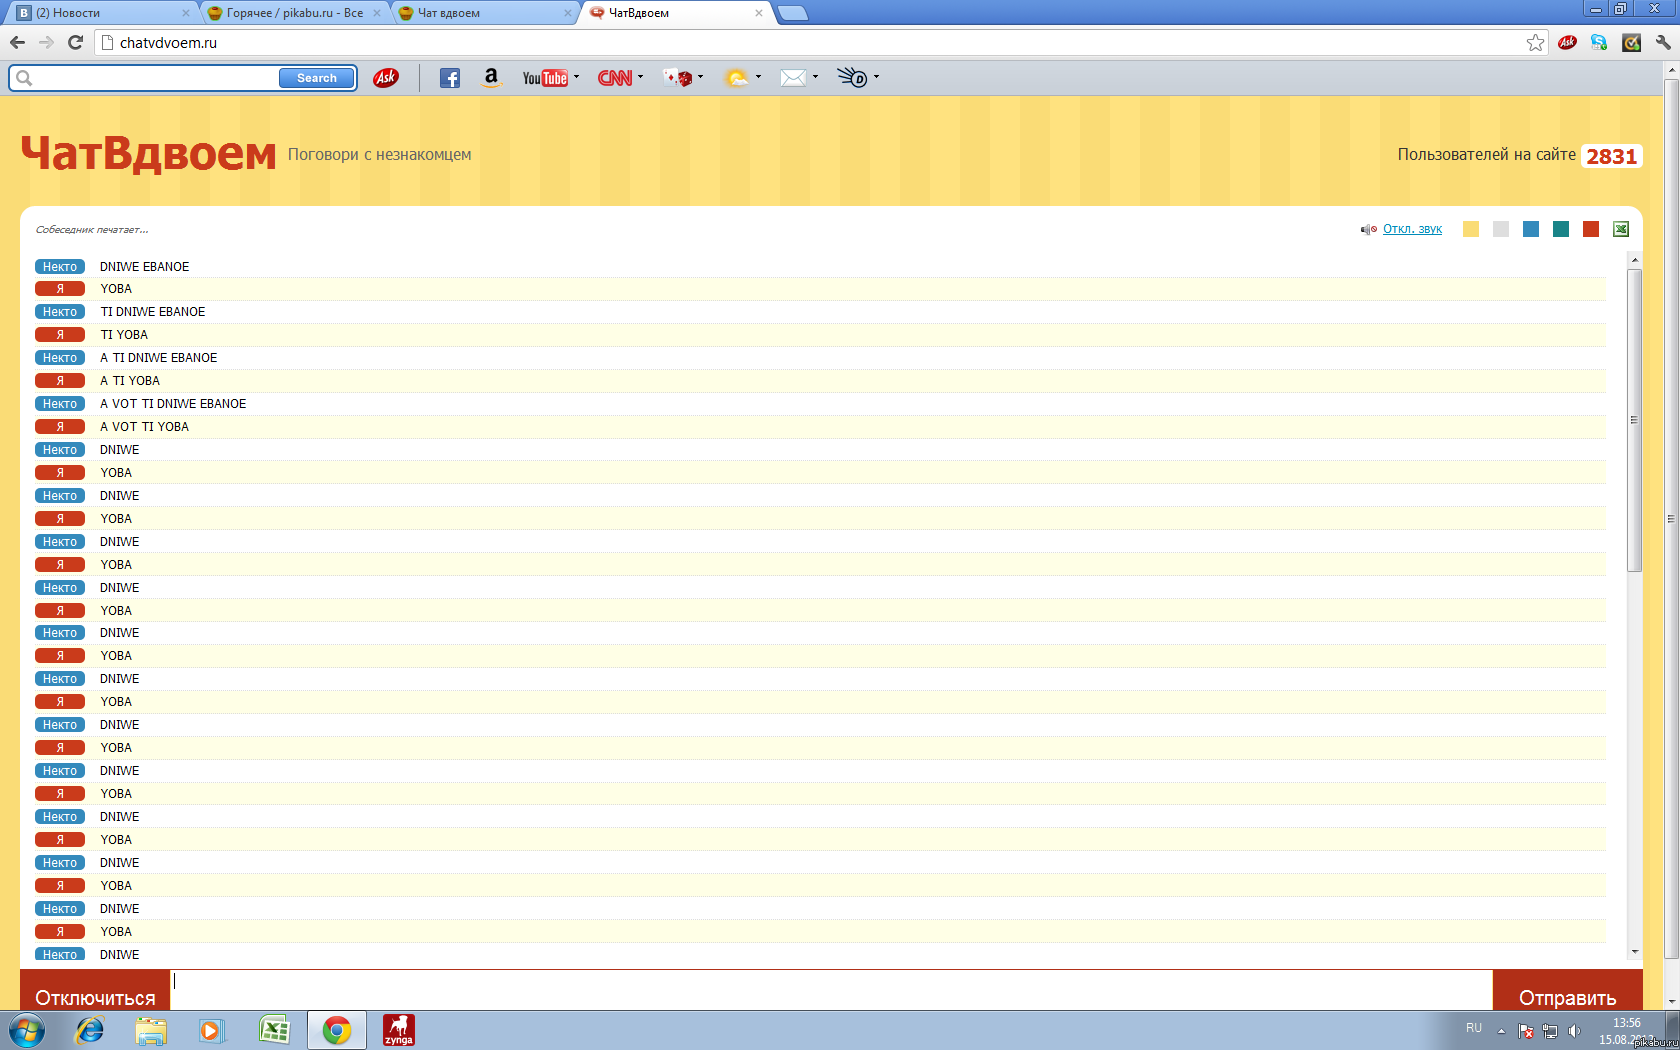Image resolution: width=1680 pixels, height=1050 pixels.
Task: Expand the dice games dropdown arrow
Action: click(x=700, y=77)
